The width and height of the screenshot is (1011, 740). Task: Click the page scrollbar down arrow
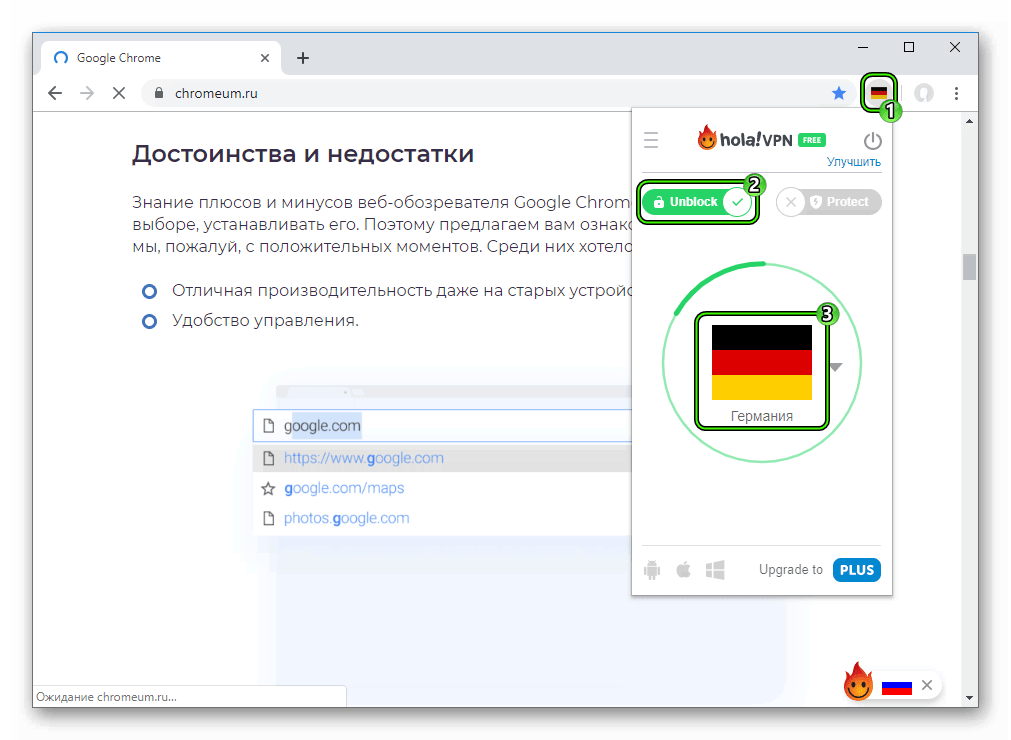(x=969, y=697)
